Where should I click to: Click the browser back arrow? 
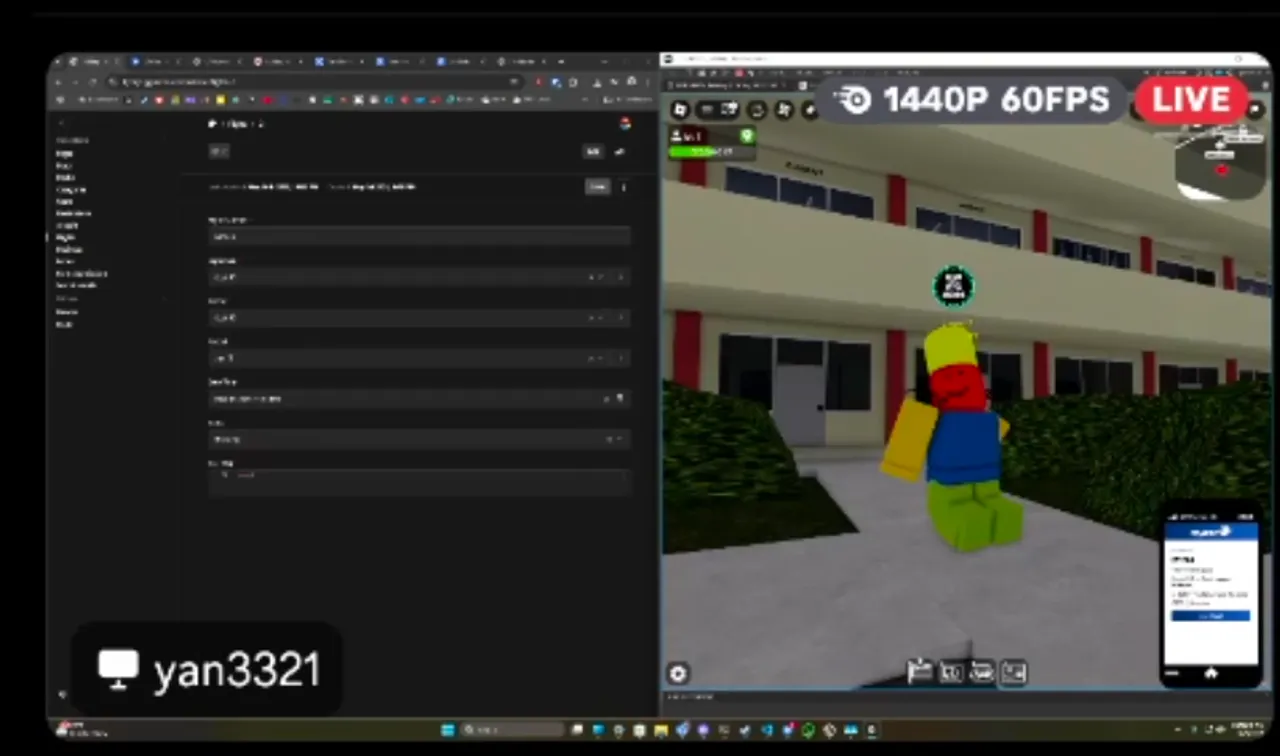click(59, 82)
